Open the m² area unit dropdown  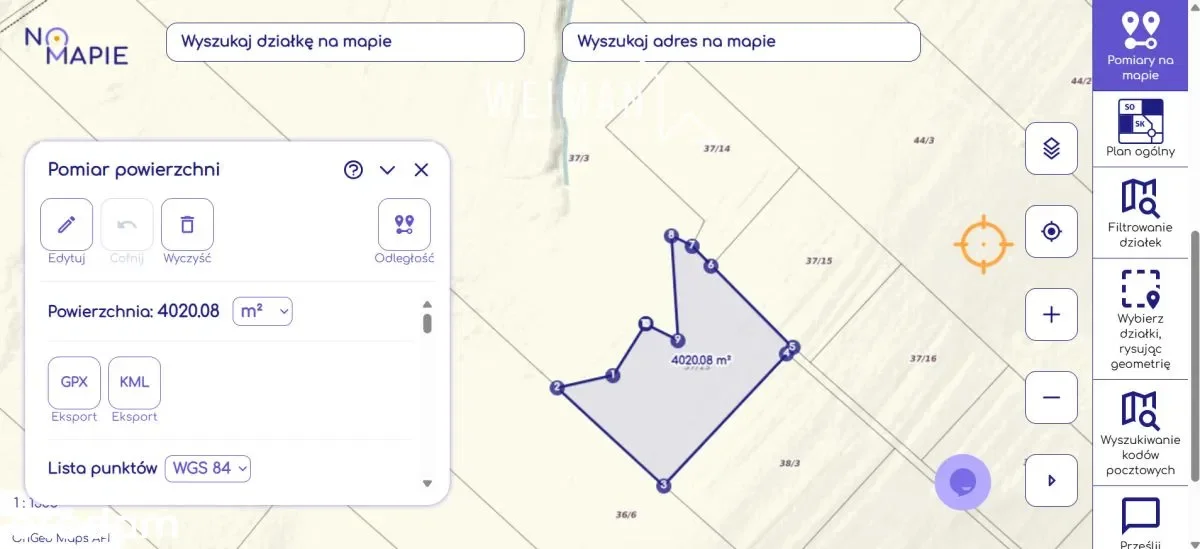tap(262, 311)
